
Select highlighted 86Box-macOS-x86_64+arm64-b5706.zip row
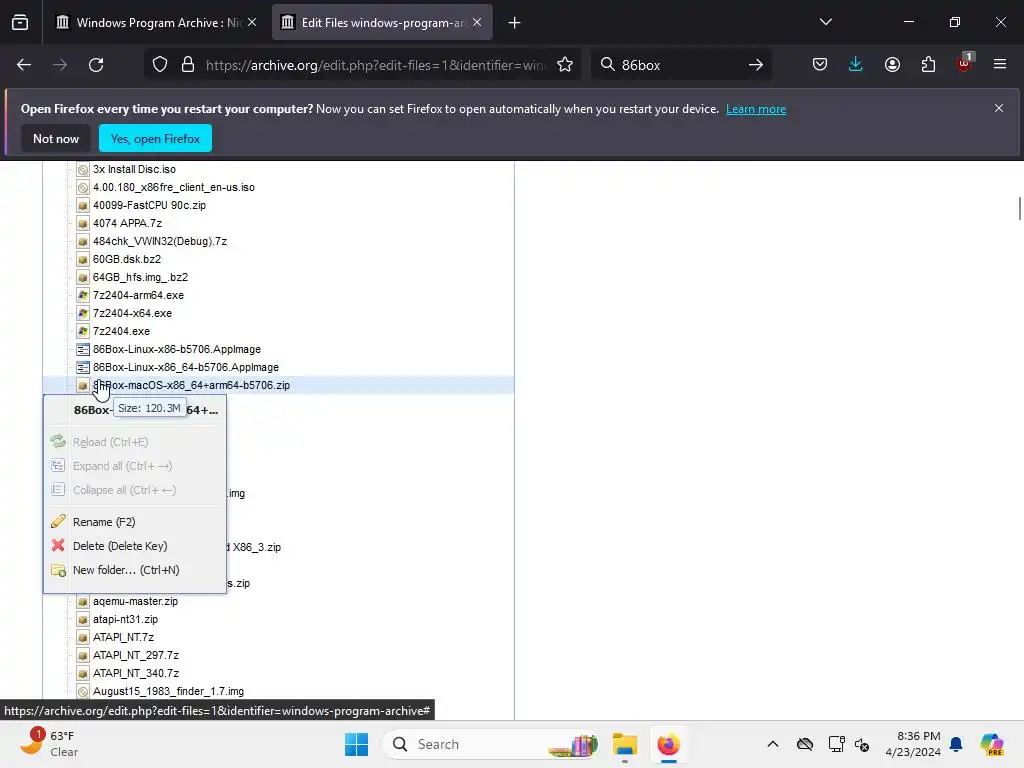(278, 385)
